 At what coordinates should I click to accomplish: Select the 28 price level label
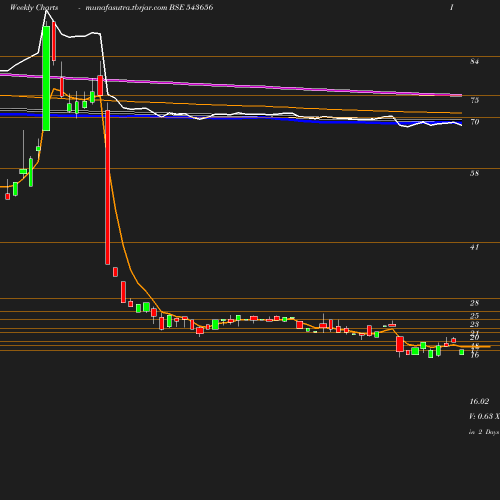click(x=474, y=303)
